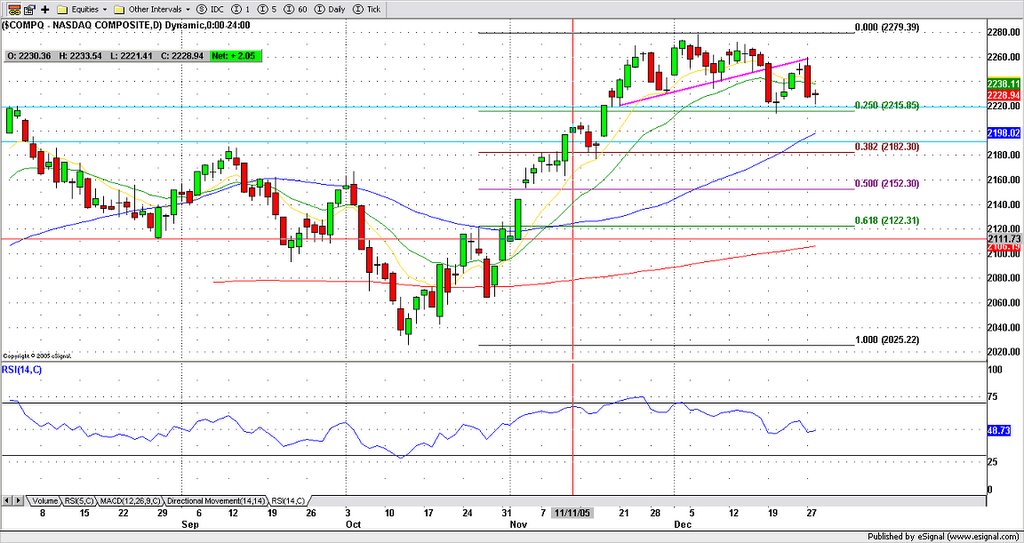Click the 2111.73 price axis tag

click(1006, 239)
